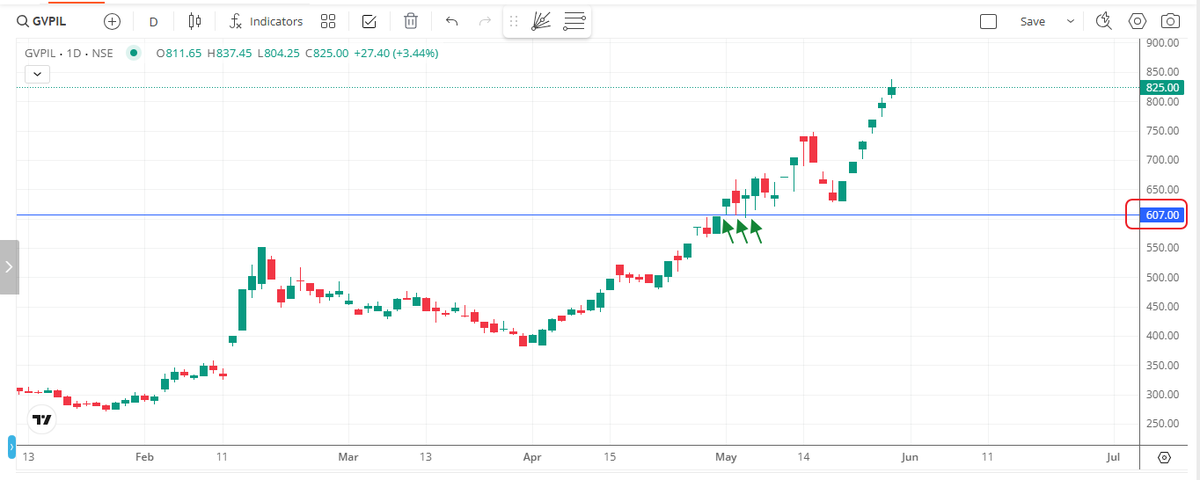Image resolution: width=1200 pixels, height=480 pixels.
Task: Open the chart layout selector square
Action: pyautogui.click(x=989, y=21)
